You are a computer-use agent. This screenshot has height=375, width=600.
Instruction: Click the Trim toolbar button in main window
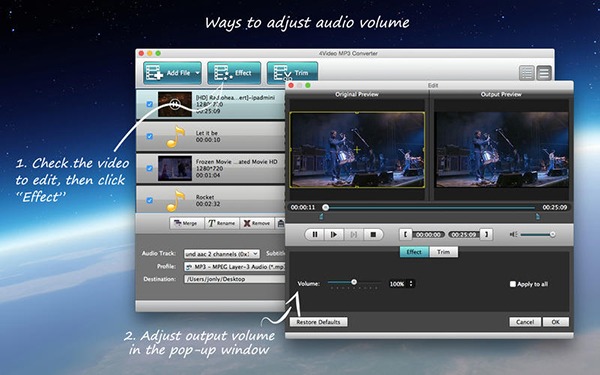click(292, 73)
